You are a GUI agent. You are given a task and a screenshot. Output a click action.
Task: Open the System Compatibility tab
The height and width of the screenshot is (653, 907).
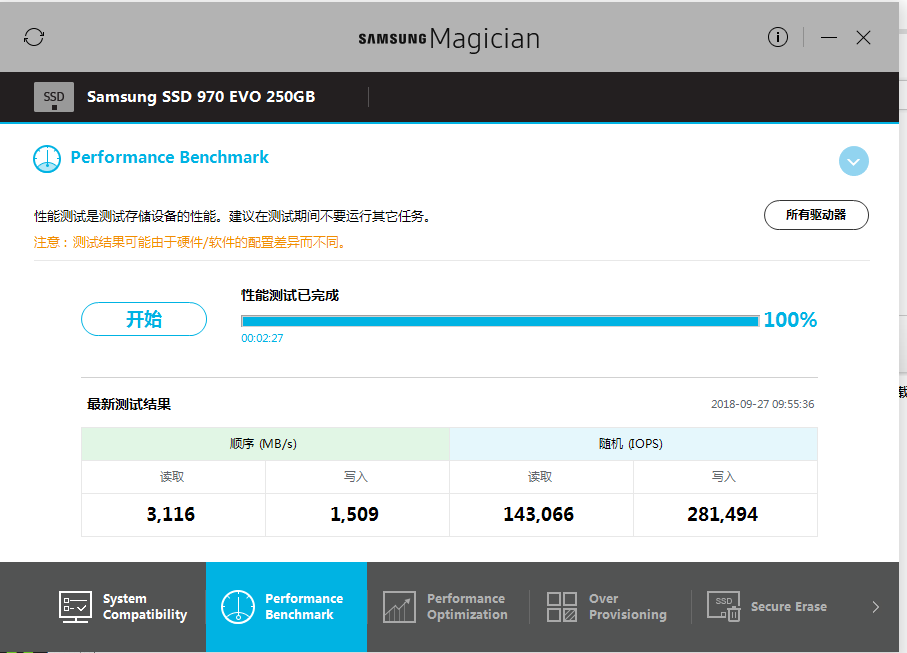(124, 607)
